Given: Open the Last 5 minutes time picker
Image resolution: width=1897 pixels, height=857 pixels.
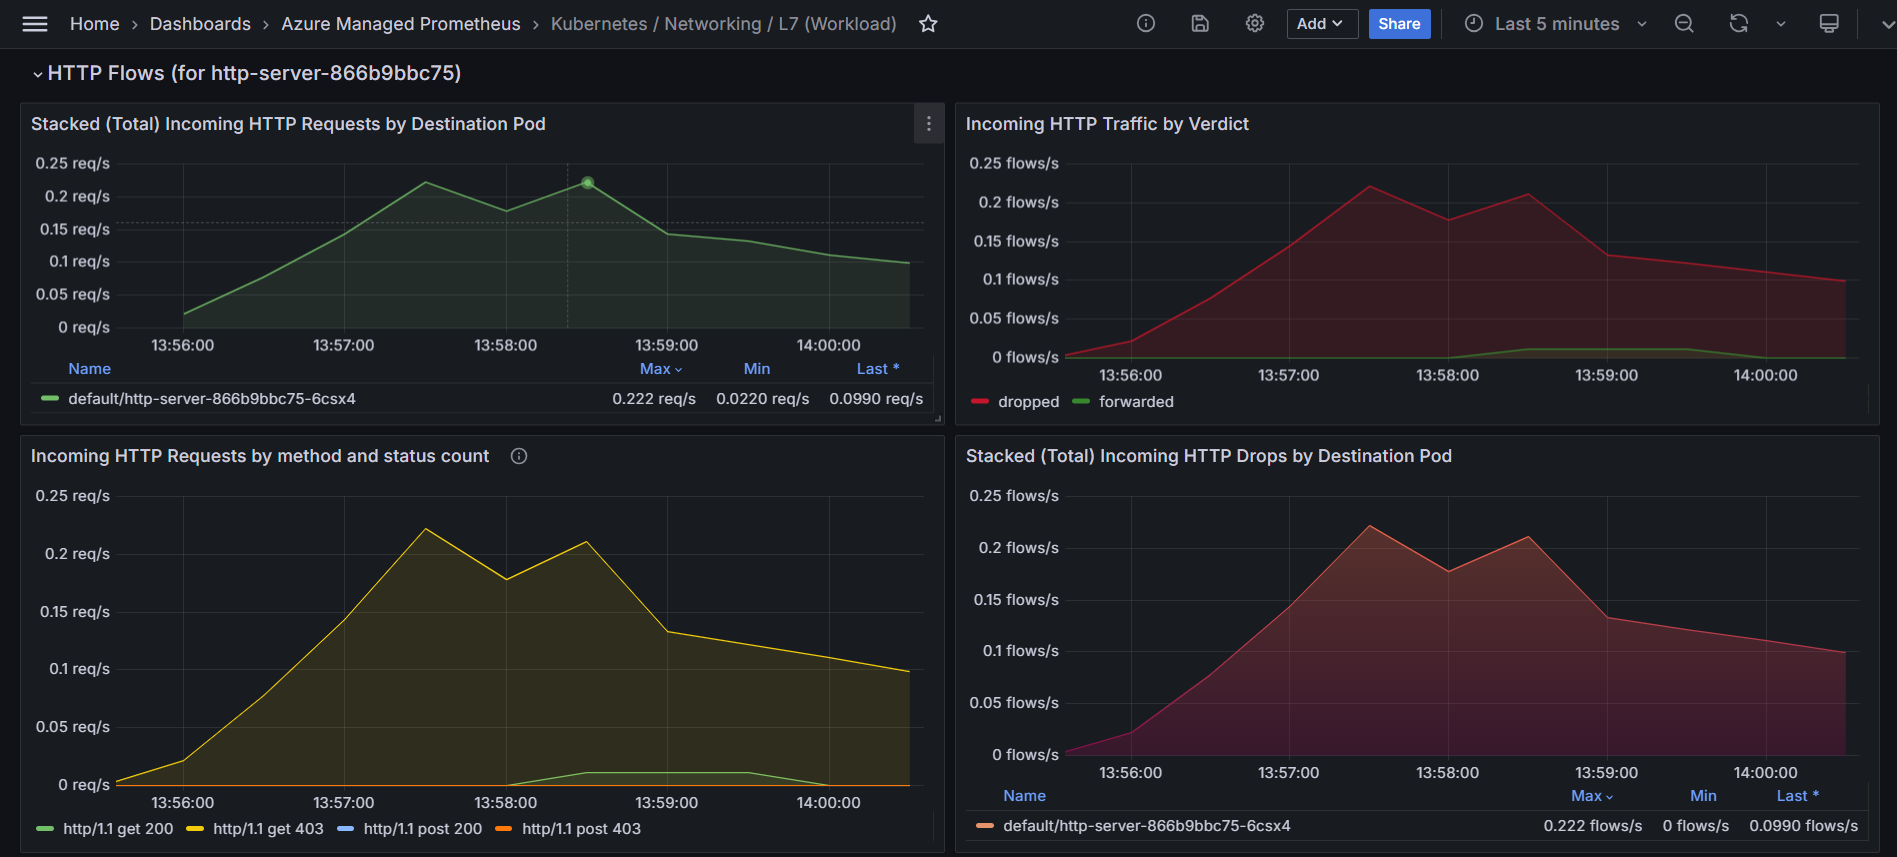Looking at the screenshot, I should (1556, 24).
